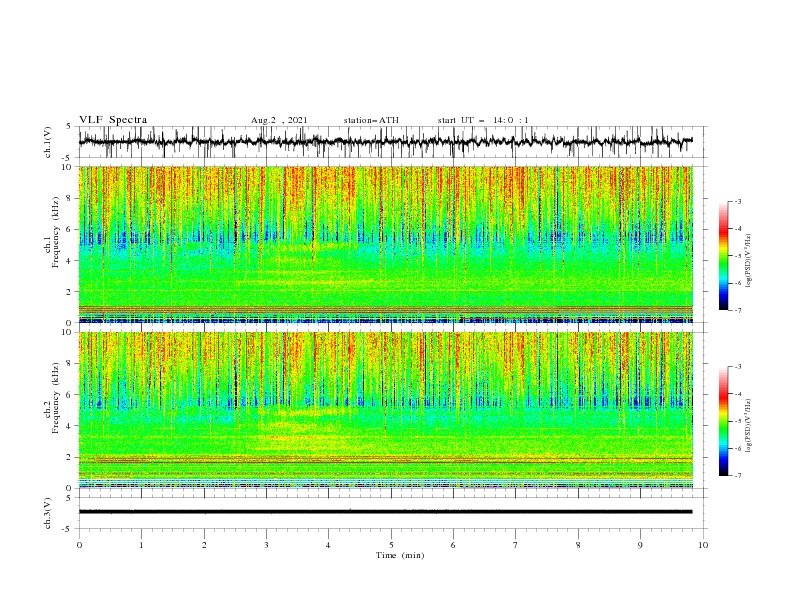This screenshot has height=612, width=792.
Task: Click the "3" tick on the time axis
Action: (x=266, y=545)
